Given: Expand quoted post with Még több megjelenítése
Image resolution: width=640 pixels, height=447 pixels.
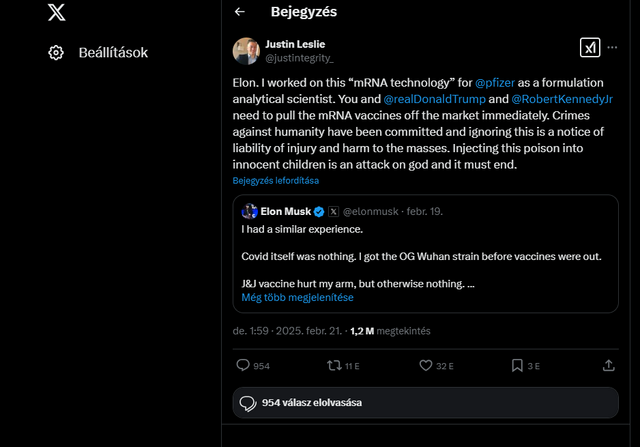Looking at the screenshot, I should 297,297.
